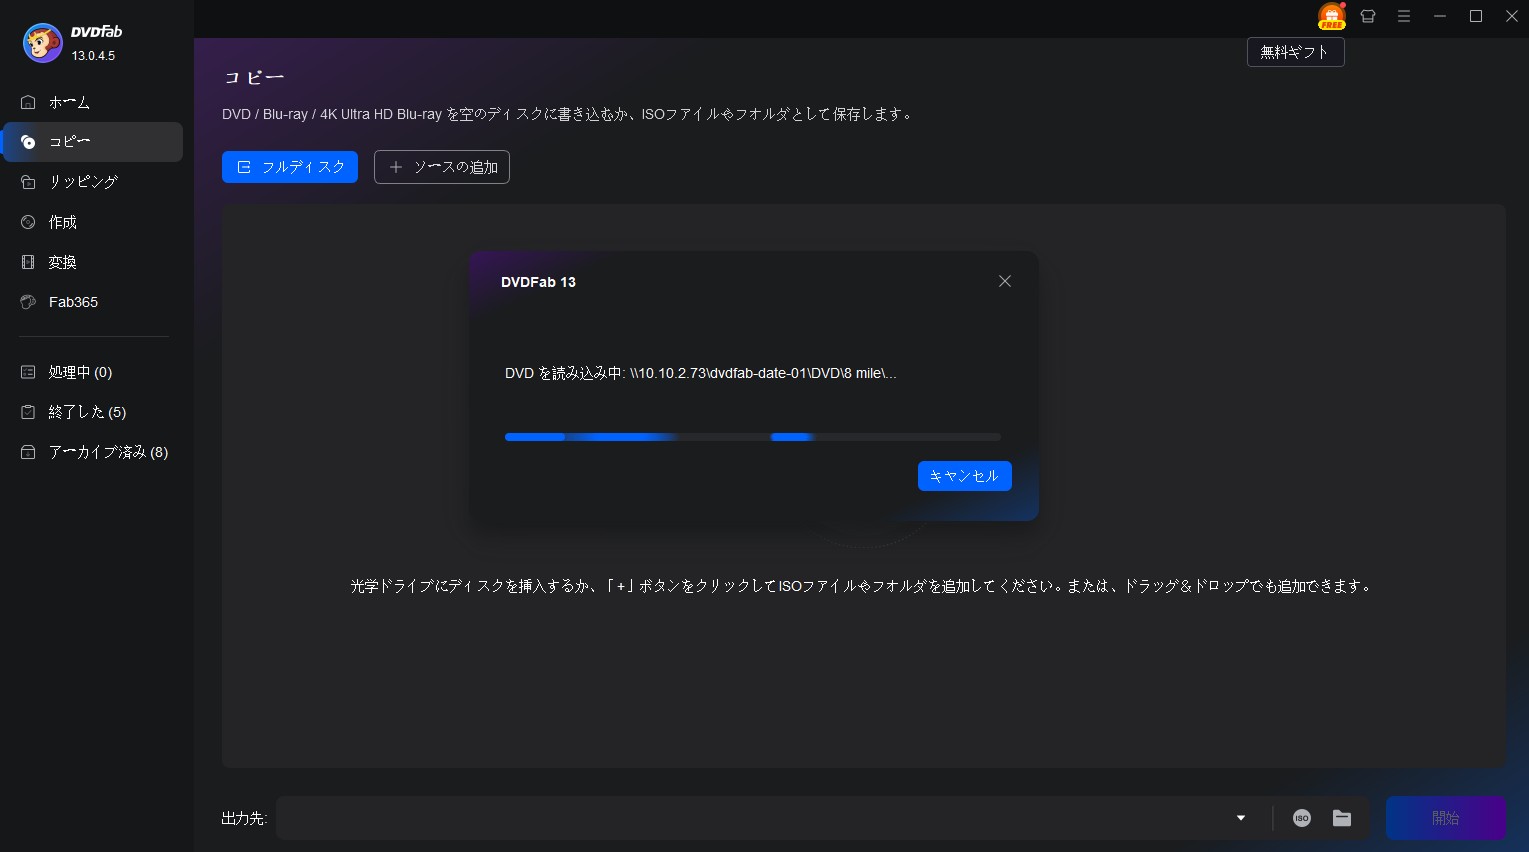Close the DVDFab 13 loading dialog
The height and width of the screenshot is (852, 1529).
(1005, 282)
